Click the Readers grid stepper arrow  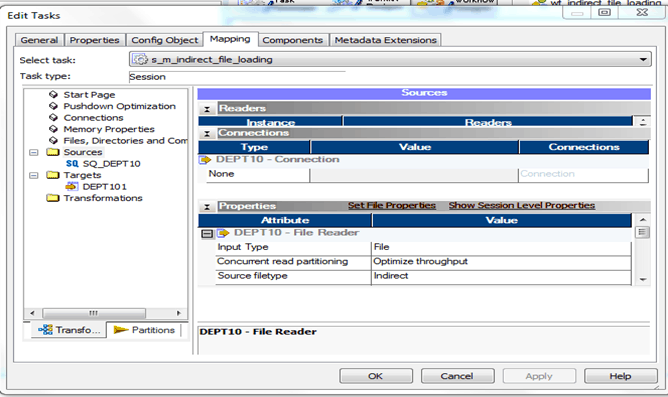643,122
